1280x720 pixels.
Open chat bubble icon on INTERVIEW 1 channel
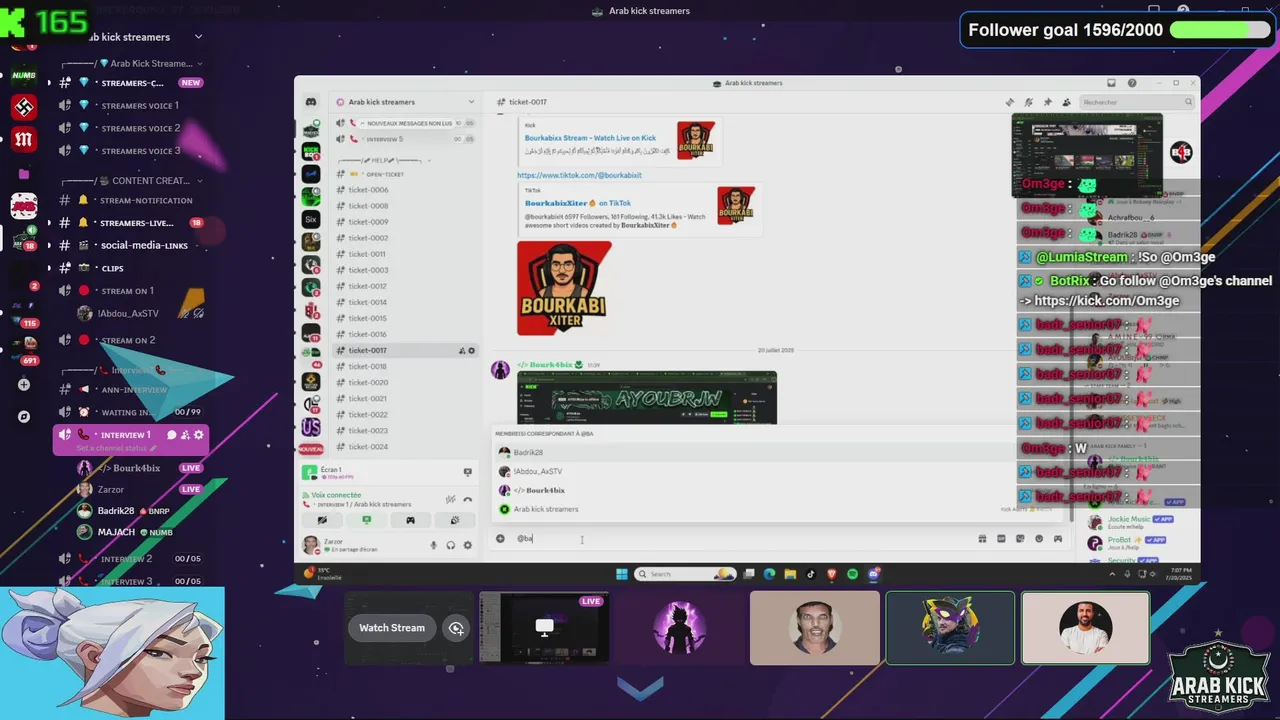(x=171, y=435)
